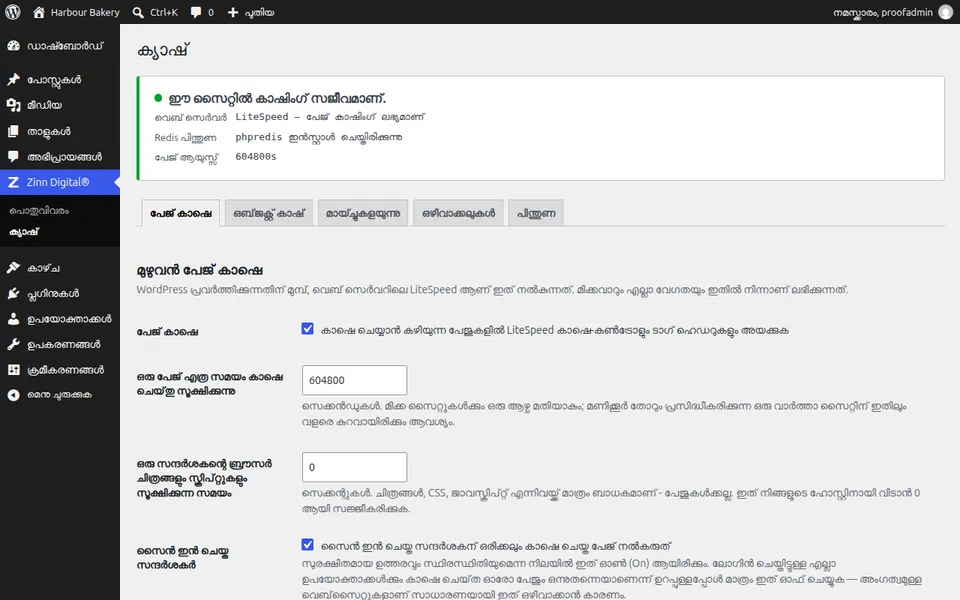Open the ഉപയോക്താക്കൾ menu item
This screenshot has height=600, width=960.
60,319
